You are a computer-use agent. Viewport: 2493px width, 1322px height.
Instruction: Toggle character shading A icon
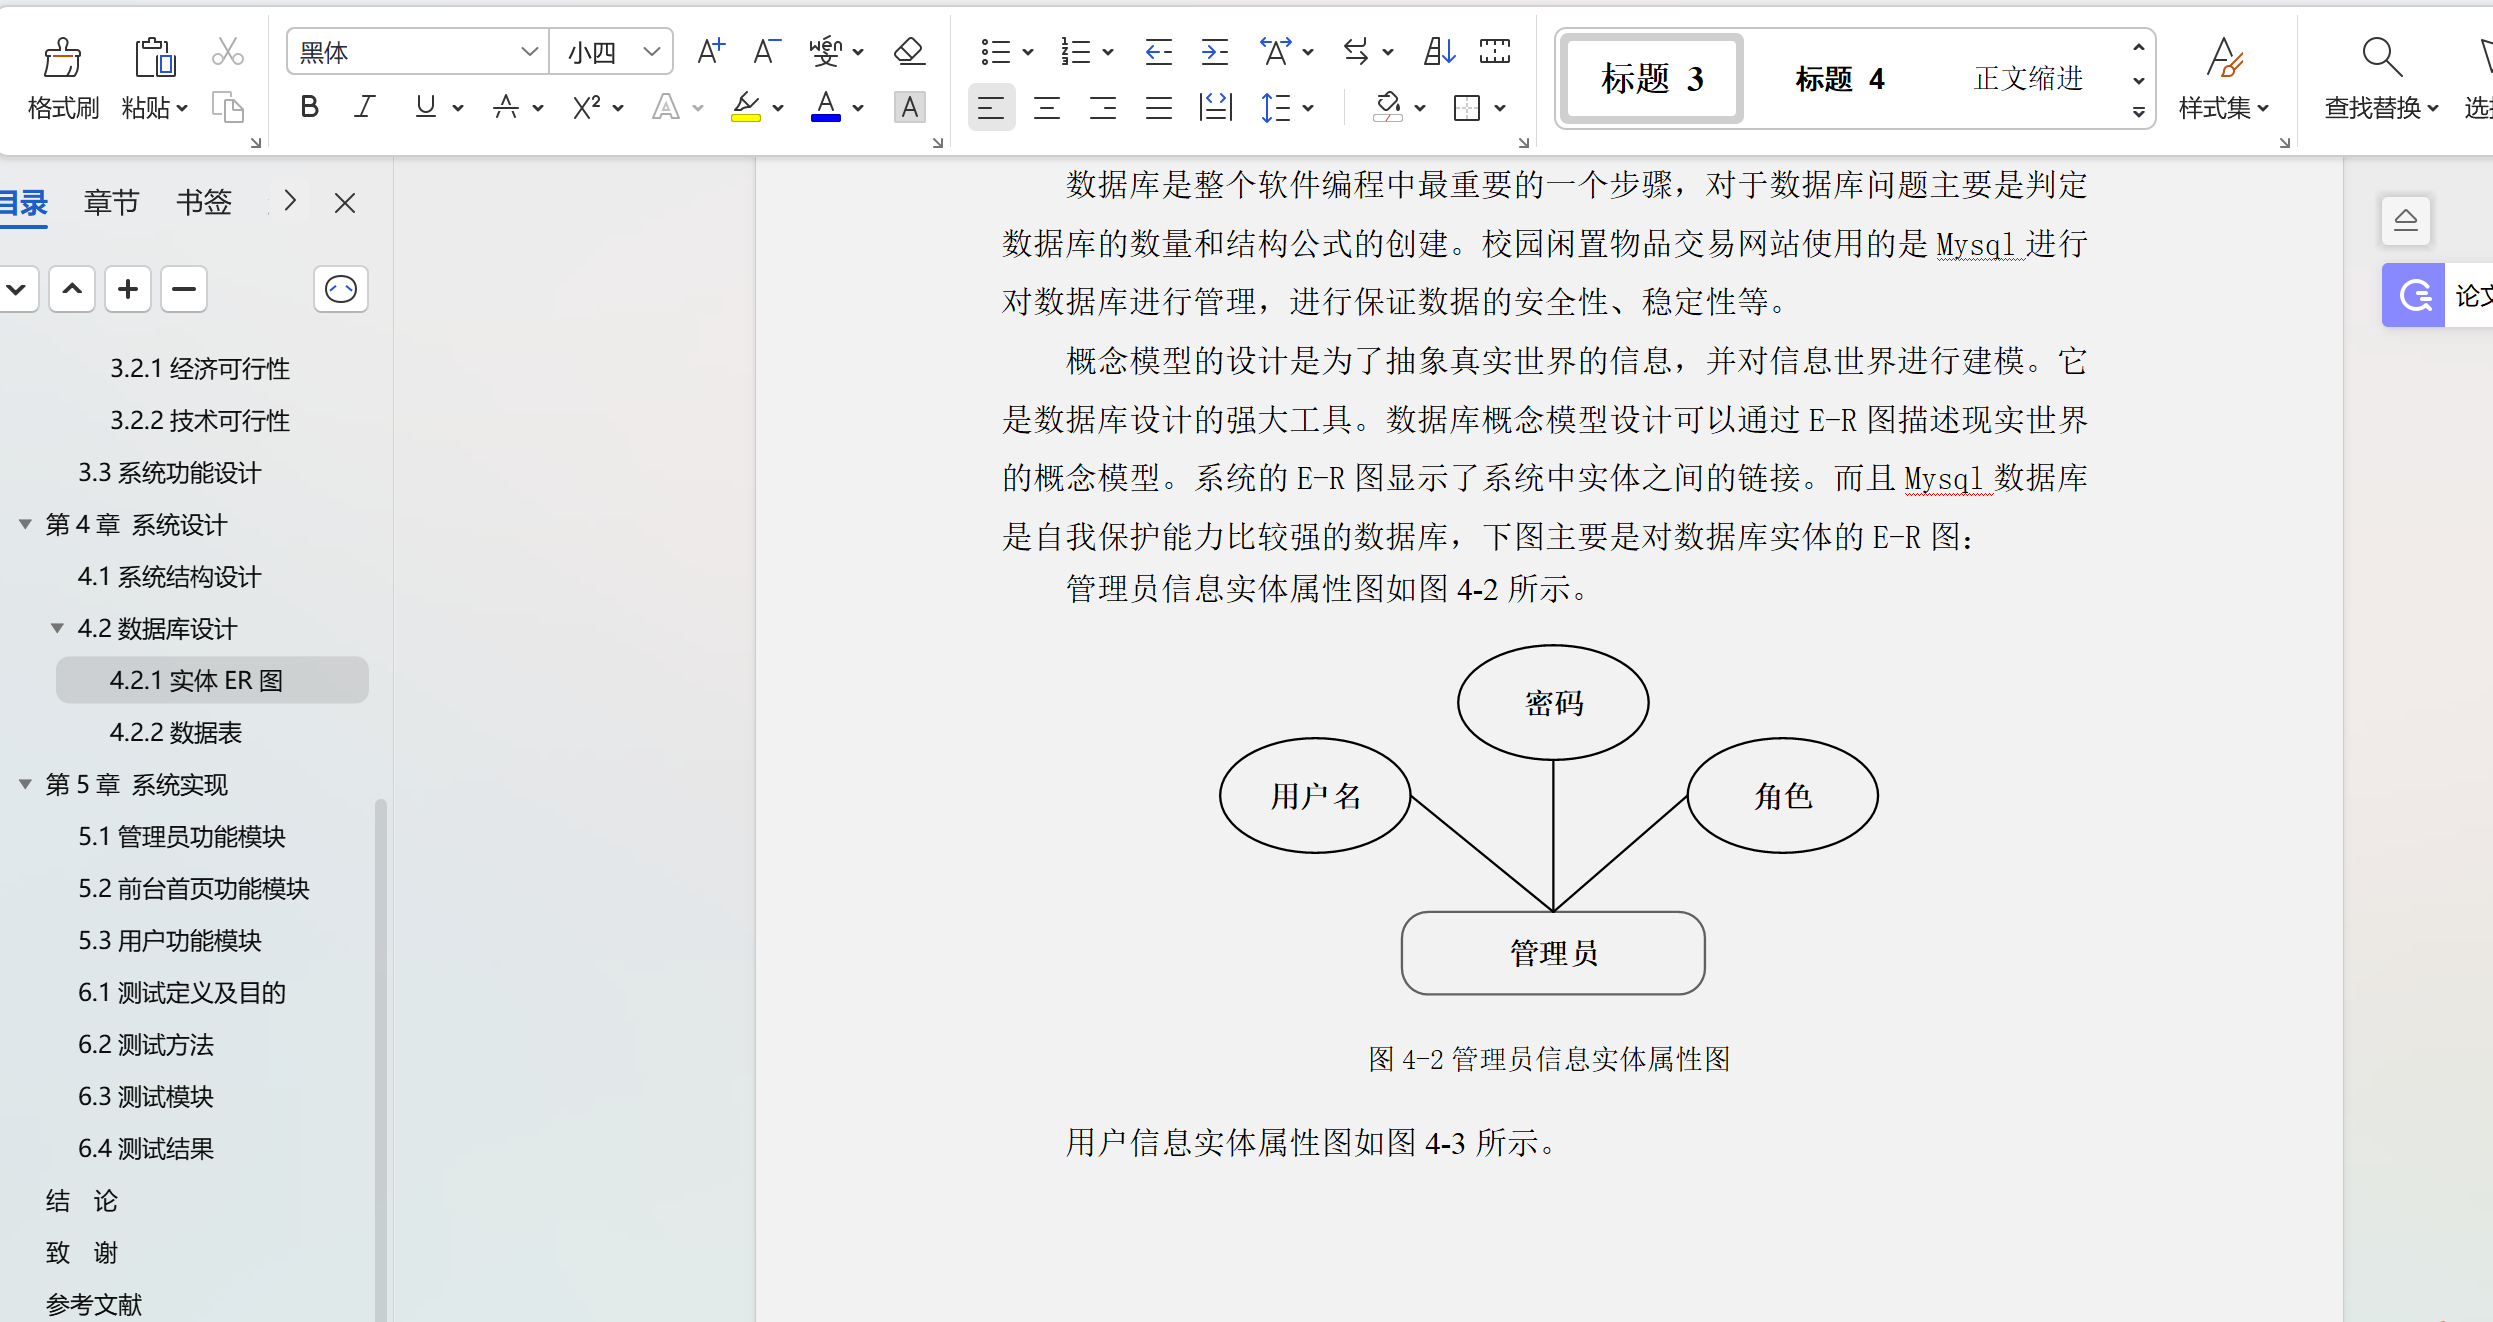click(x=909, y=106)
